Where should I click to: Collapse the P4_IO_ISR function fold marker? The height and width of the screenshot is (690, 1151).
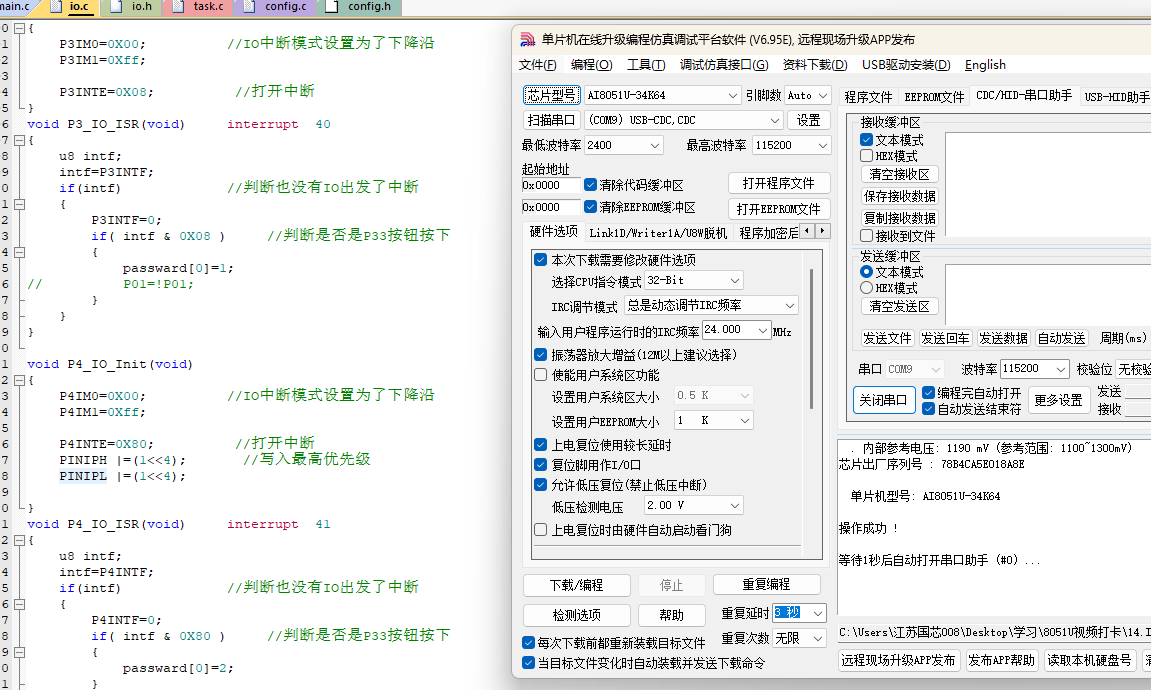(20, 540)
